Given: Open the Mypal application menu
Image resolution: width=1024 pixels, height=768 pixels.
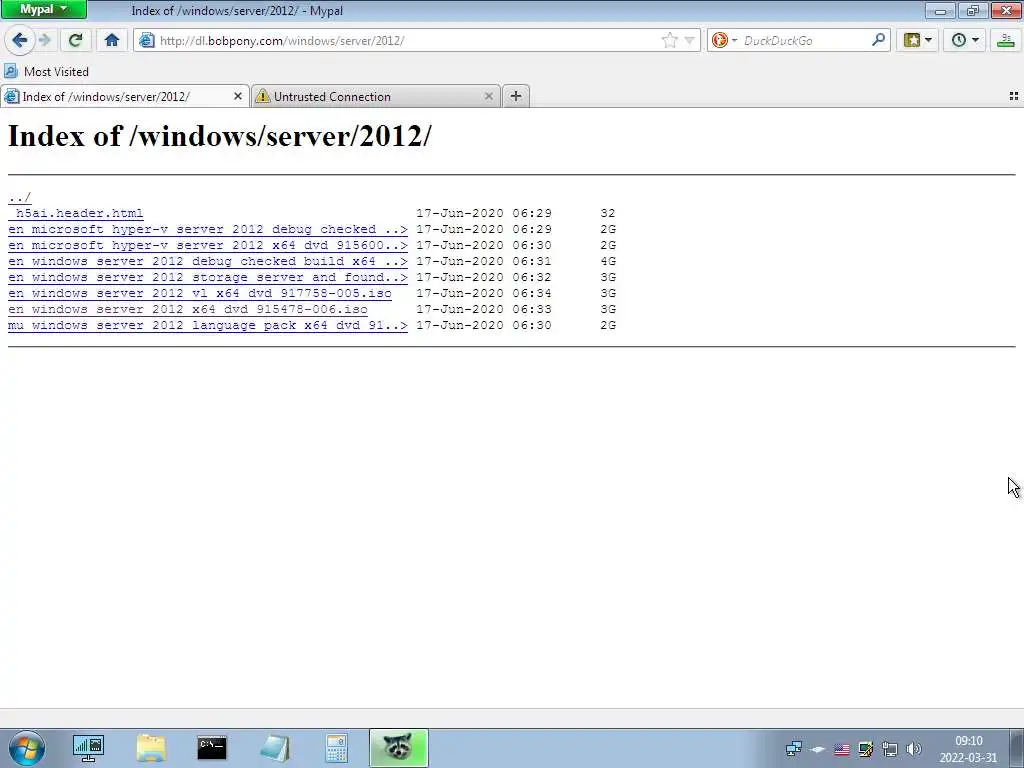Looking at the screenshot, I should [44, 9].
